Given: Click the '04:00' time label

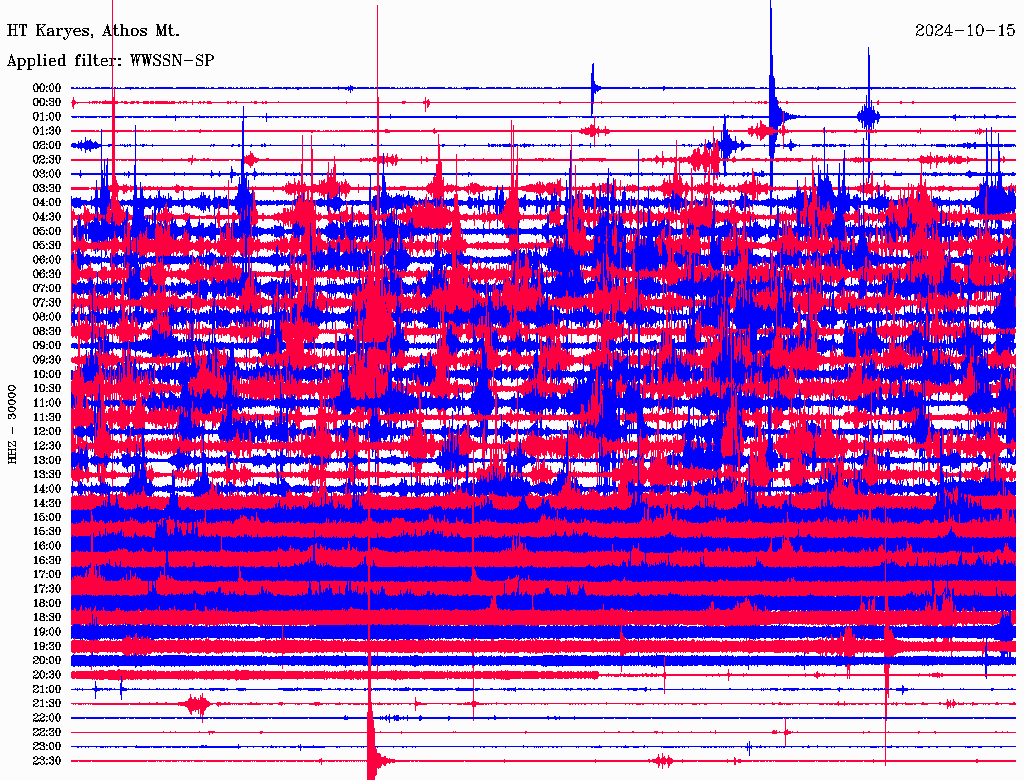Looking at the screenshot, I should [x=47, y=203].
